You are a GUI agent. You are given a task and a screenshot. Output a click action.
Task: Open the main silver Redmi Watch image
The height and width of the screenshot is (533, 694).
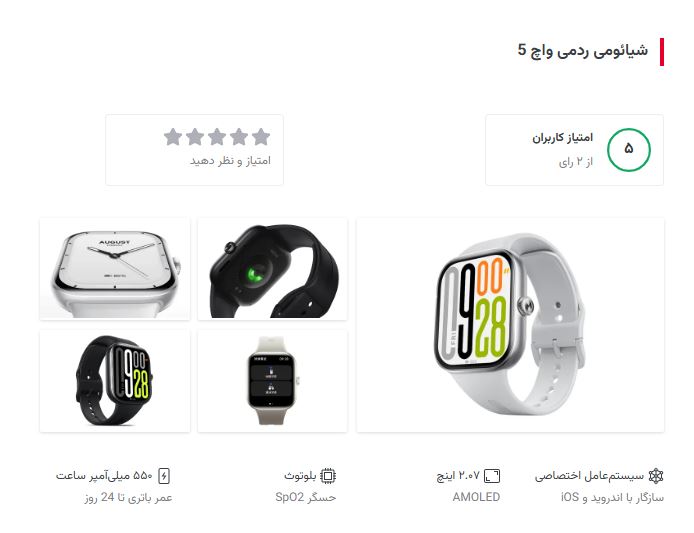pyautogui.click(x=510, y=324)
